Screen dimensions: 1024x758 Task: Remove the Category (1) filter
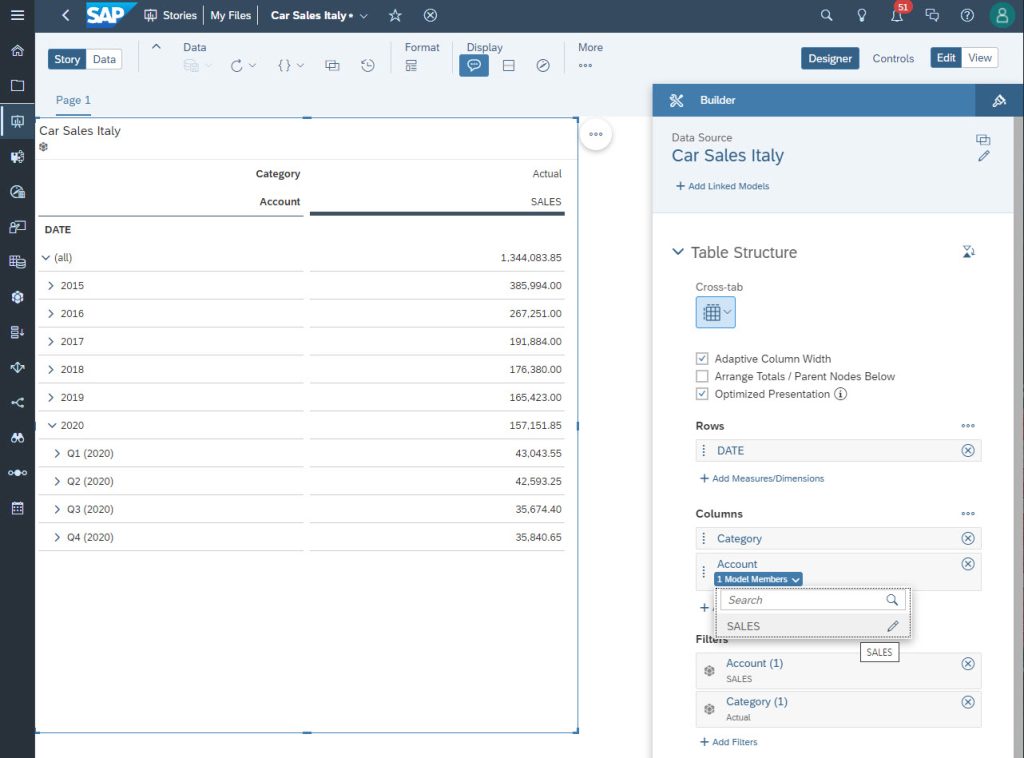[968, 702]
